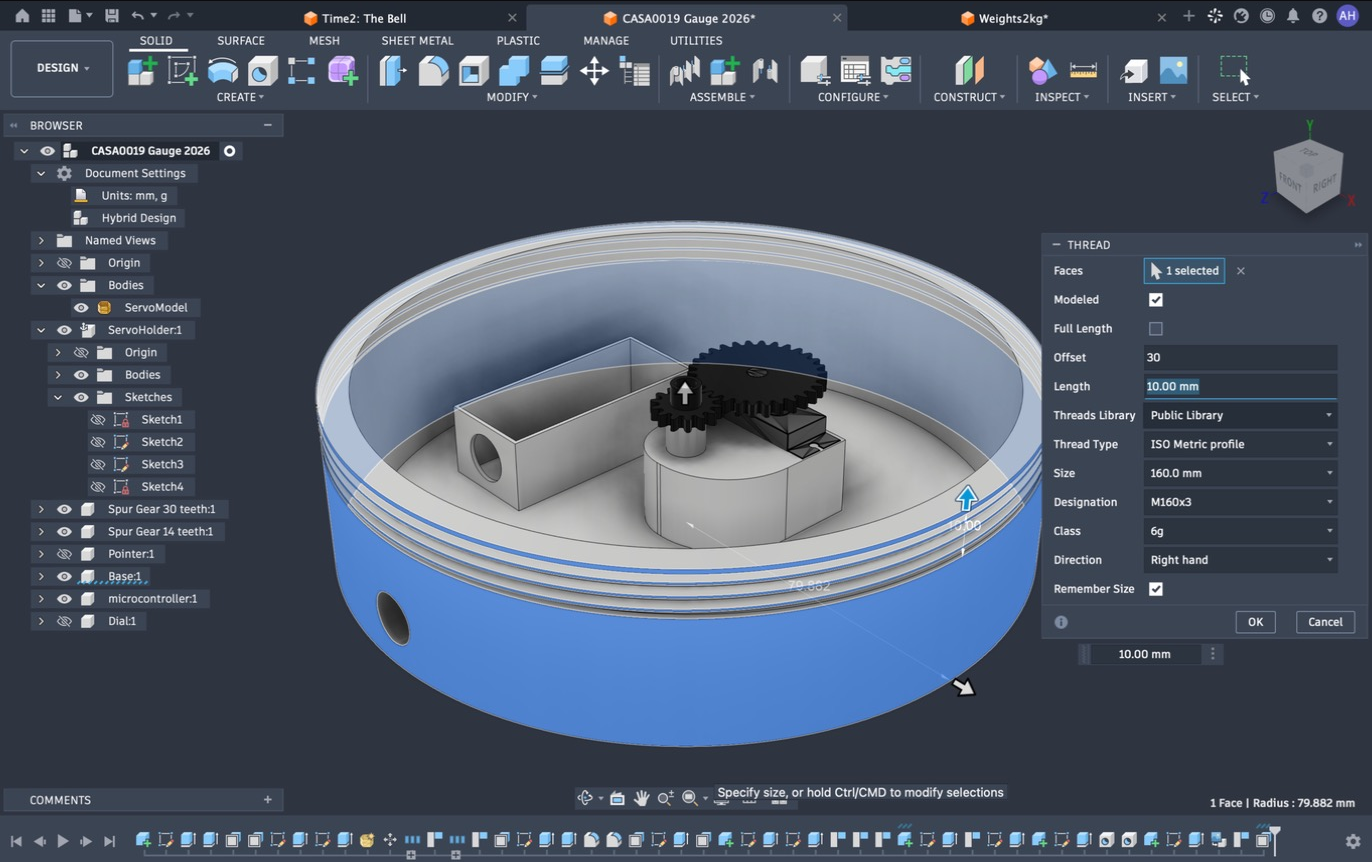The image size is (1372, 862).
Task: Enable the Full Length checkbox
Action: pyautogui.click(x=1156, y=329)
